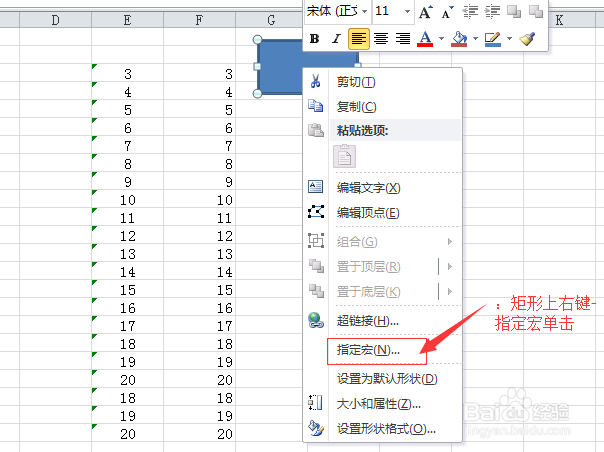This screenshot has width=604, height=452.
Task: Increase font size with large A
Action: coord(425,12)
